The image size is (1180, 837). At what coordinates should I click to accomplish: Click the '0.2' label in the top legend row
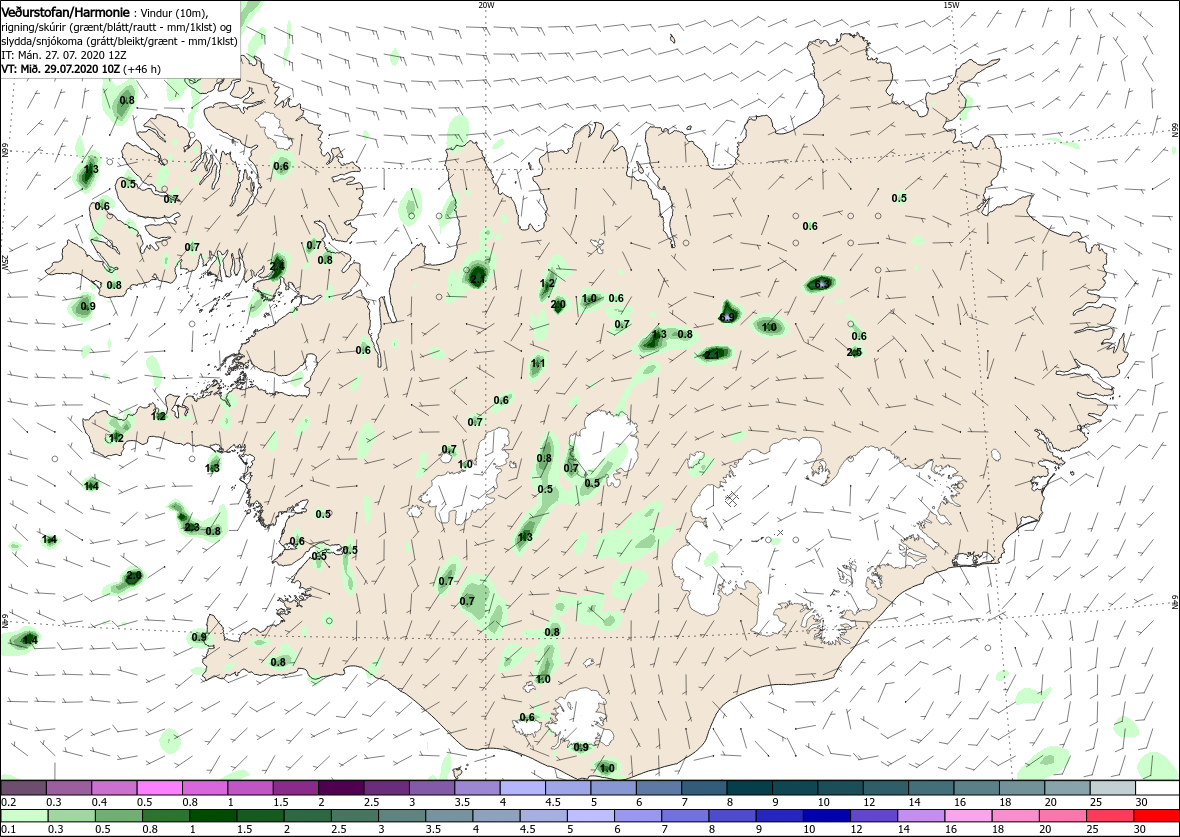point(9,802)
